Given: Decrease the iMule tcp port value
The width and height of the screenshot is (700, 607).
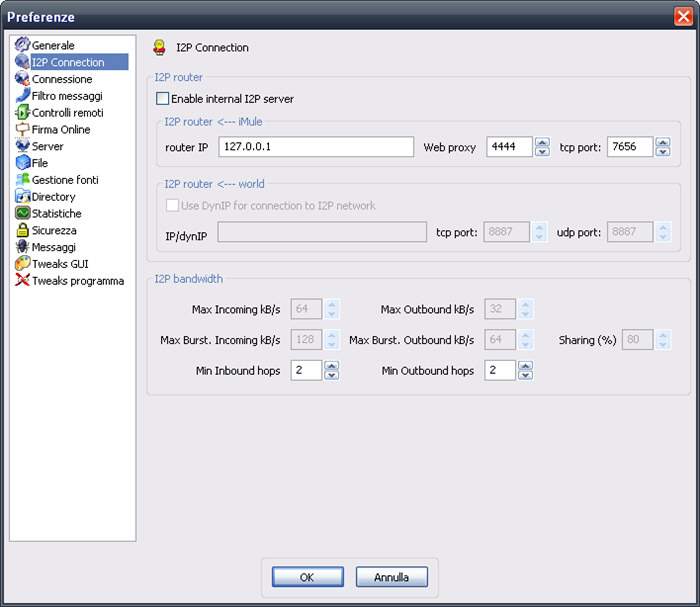Looking at the screenshot, I should click(x=662, y=152).
